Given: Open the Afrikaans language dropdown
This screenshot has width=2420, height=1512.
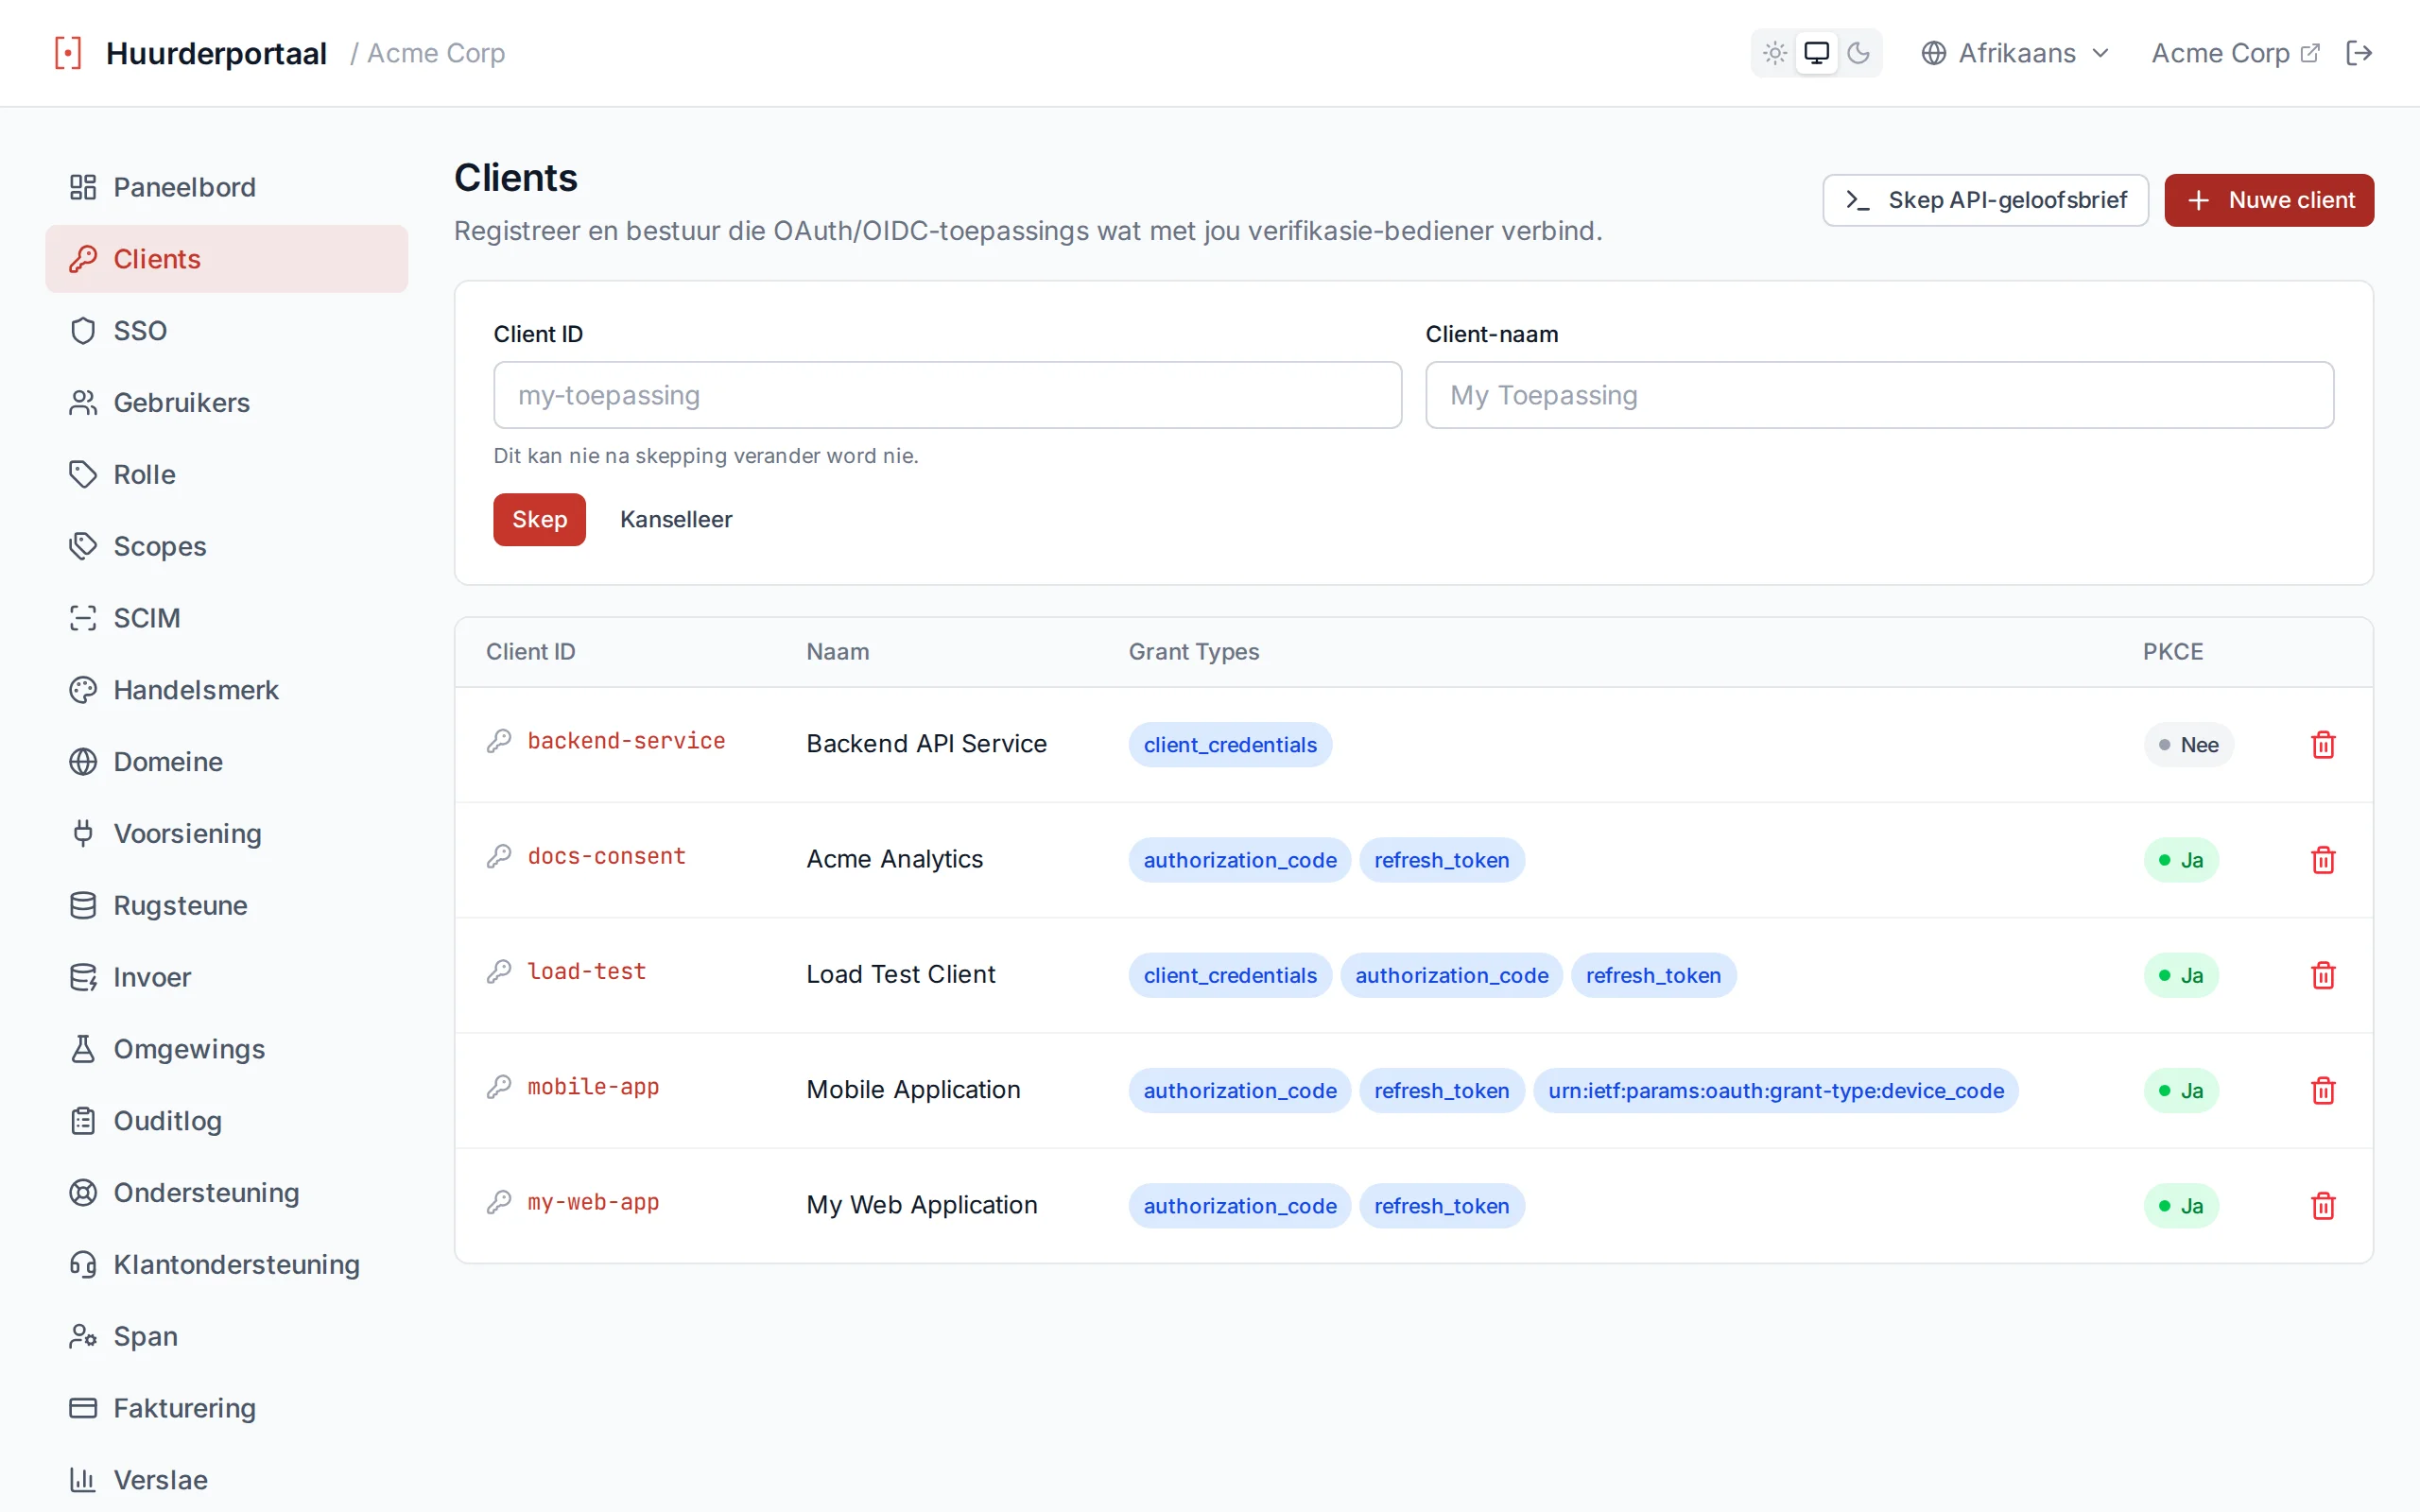Looking at the screenshot, I should (2015, 53).
